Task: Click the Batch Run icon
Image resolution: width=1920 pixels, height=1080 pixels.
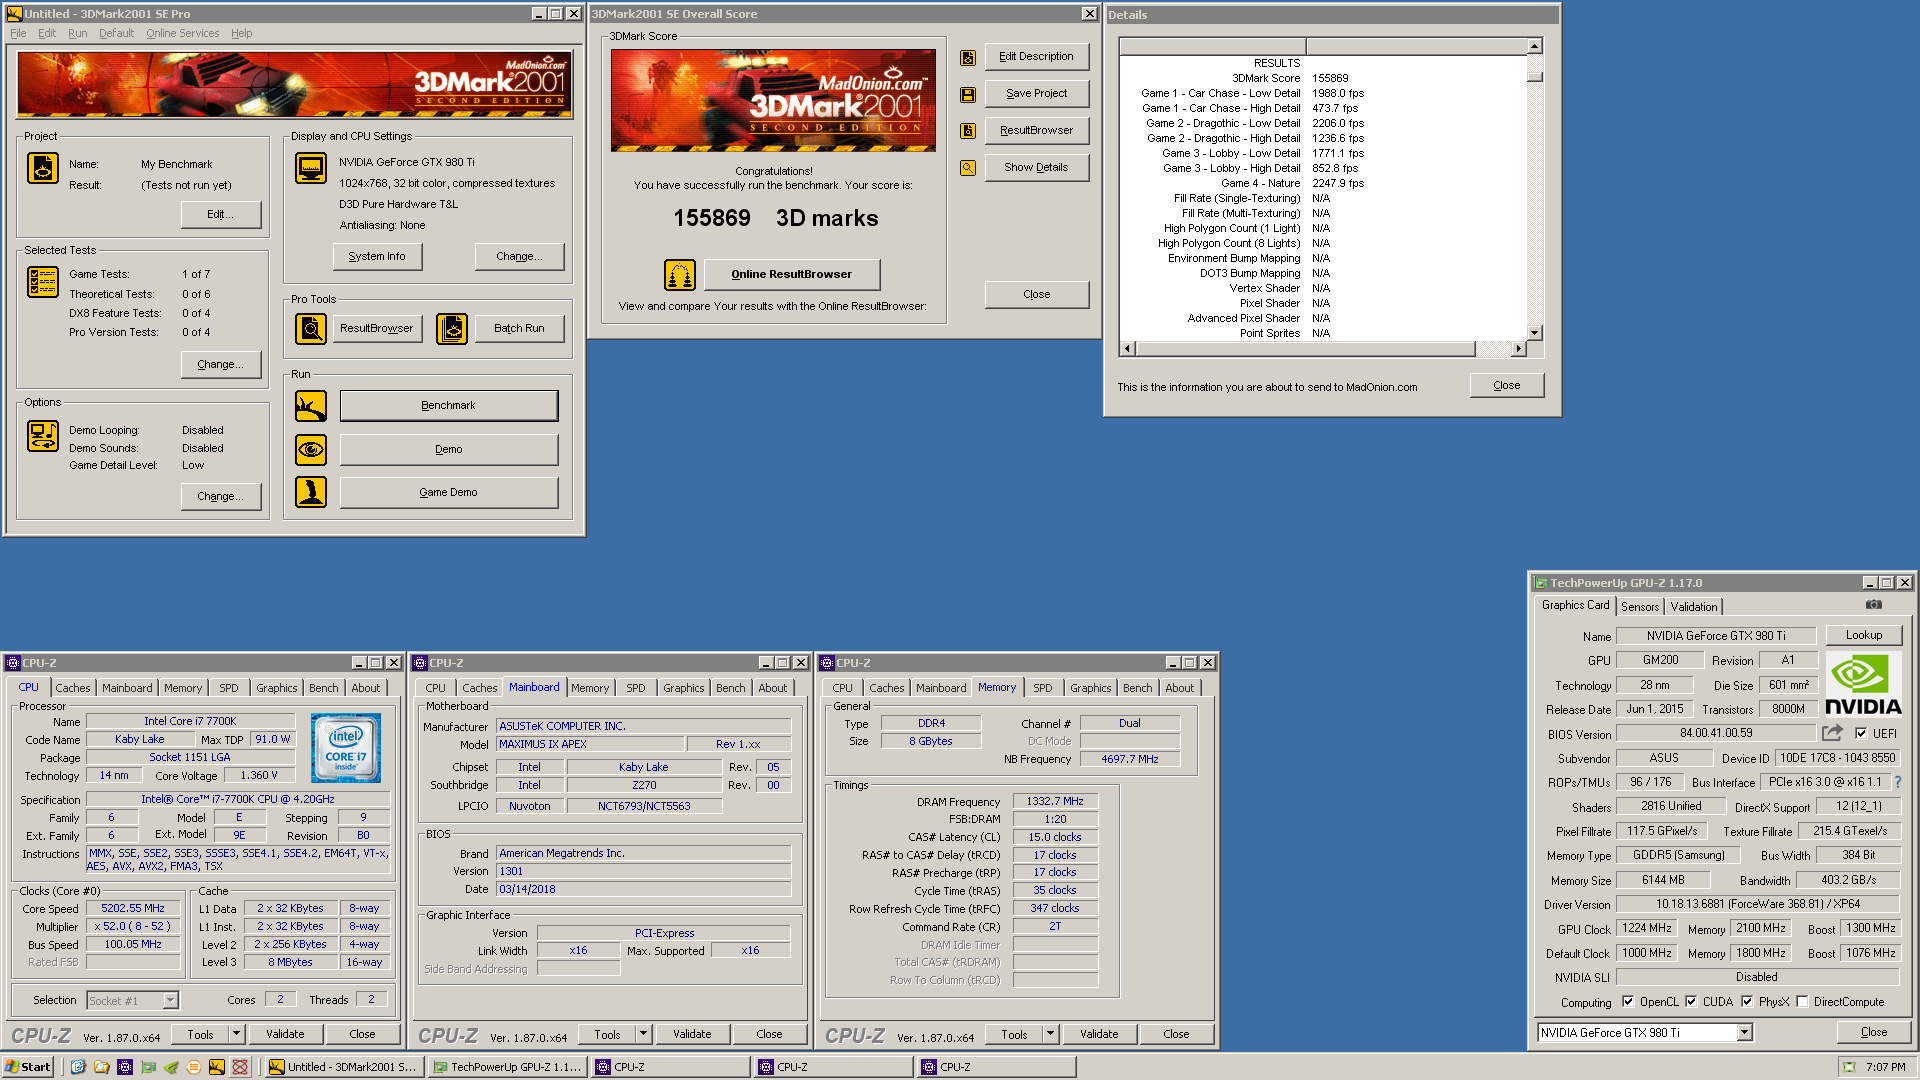Action: coord(452,328)
